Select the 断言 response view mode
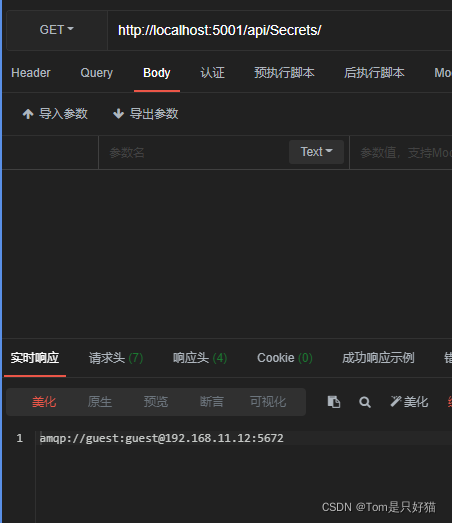This screenshot has width=452, height=523. 212,402
